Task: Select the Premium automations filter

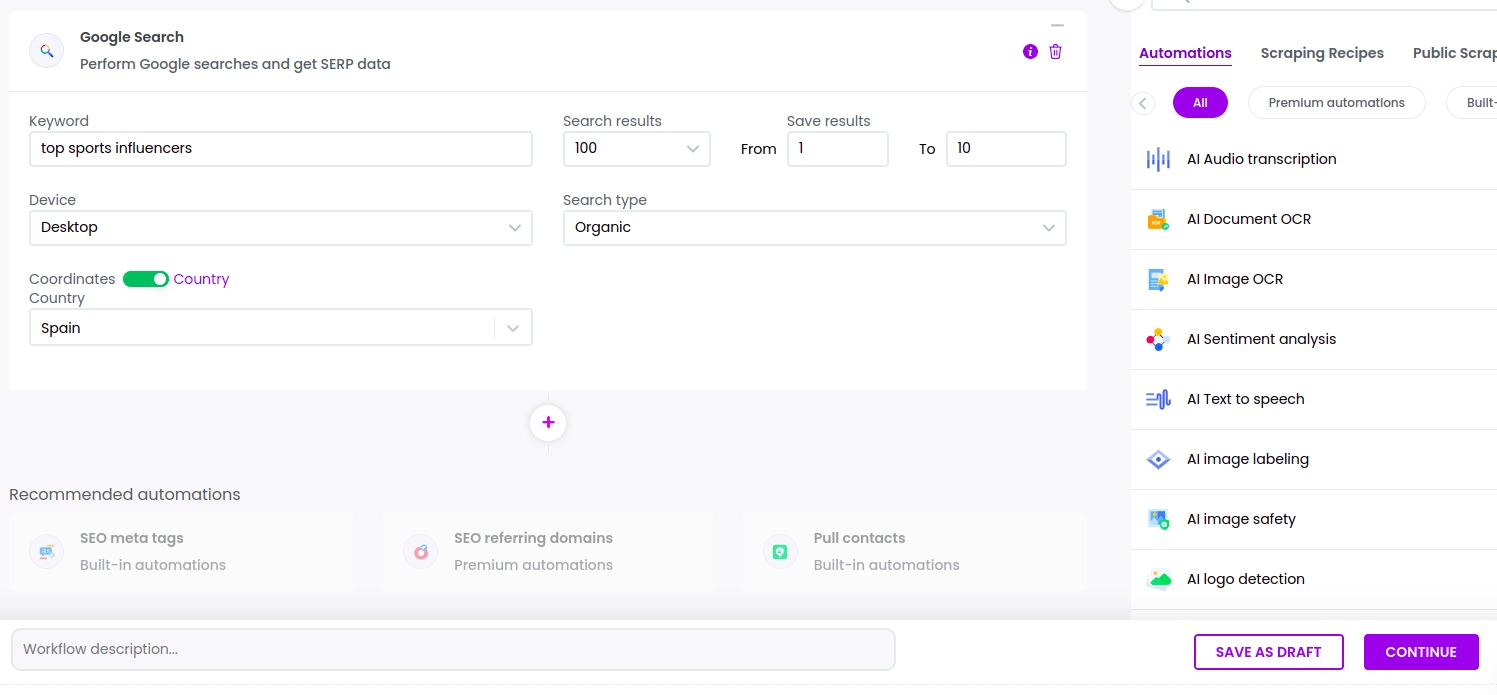Action: click(1336, 102)
